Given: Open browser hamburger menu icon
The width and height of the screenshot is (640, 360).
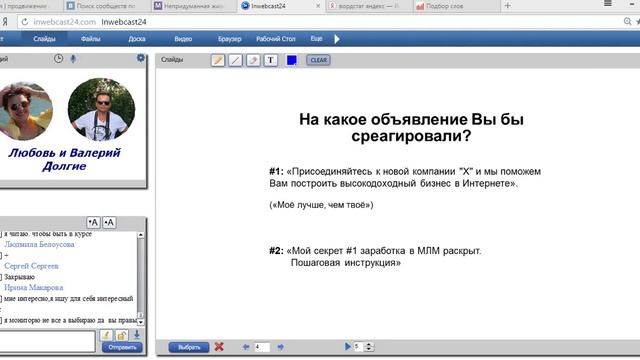Looking at the screenshot, I should [608, 3].
